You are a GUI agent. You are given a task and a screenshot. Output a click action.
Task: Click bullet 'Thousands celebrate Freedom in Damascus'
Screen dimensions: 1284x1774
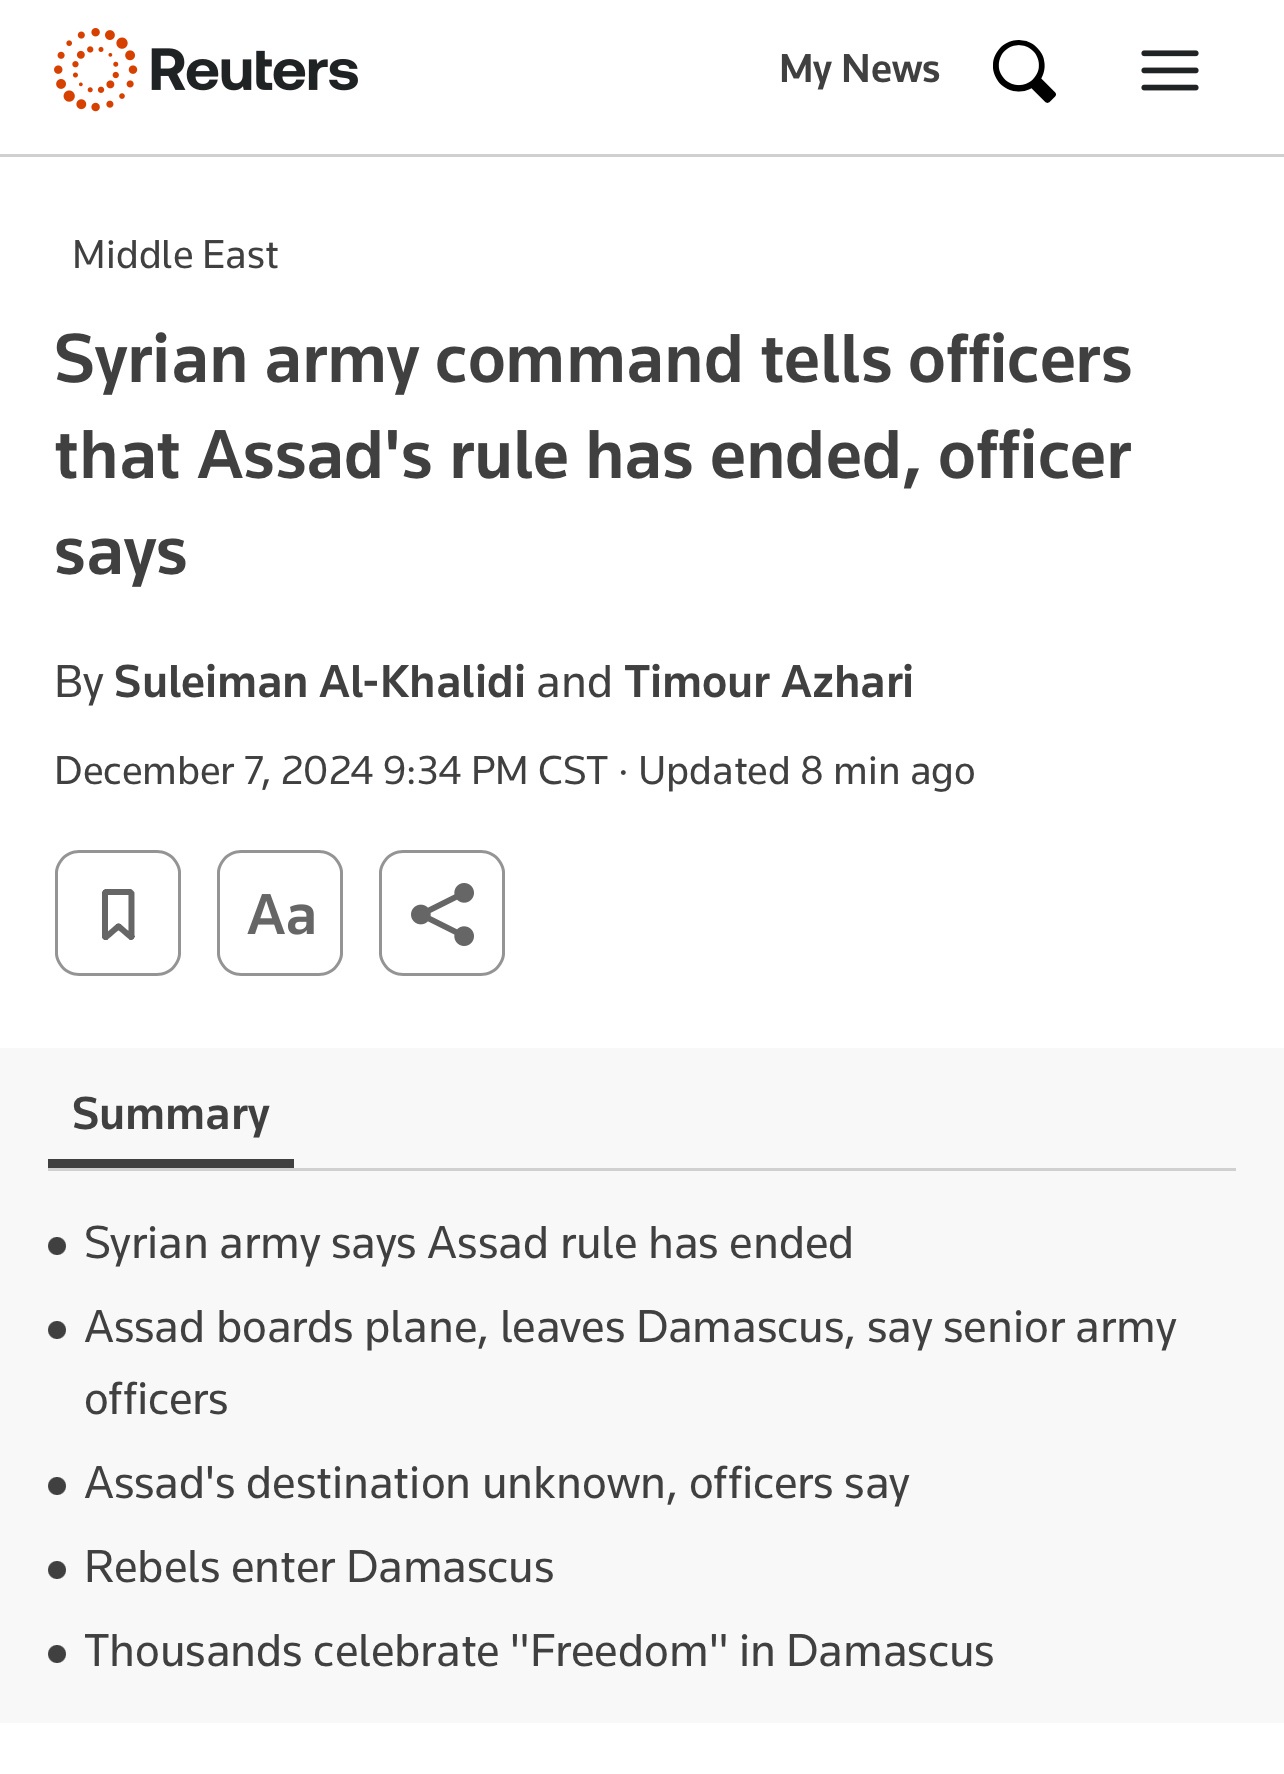click(539, 1652)
